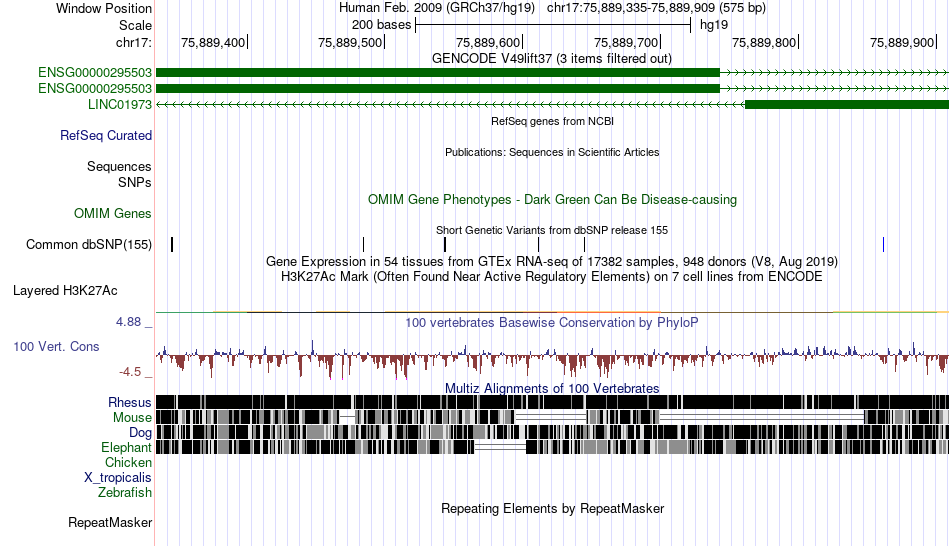Open the RefSeq Curated track label

pyautogui.click(x=106, y=135)
